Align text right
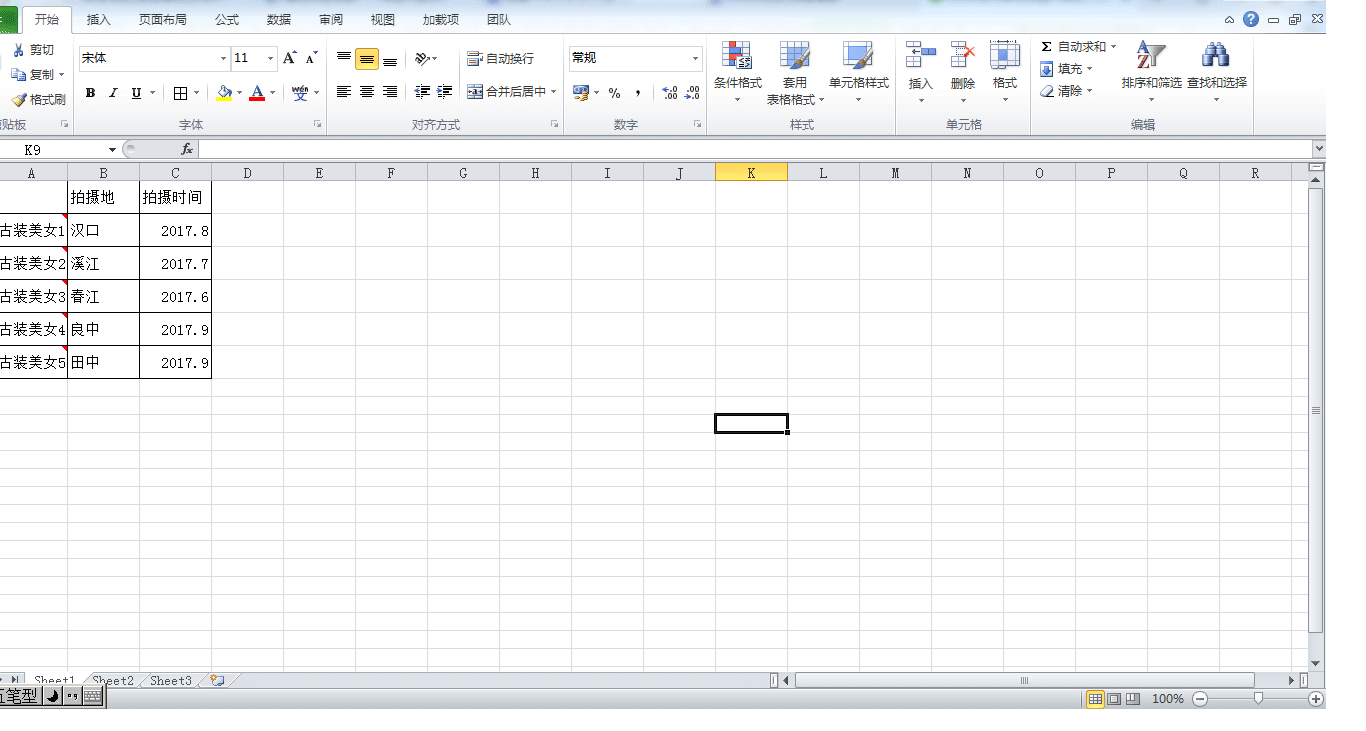 (x=390, y=92)
